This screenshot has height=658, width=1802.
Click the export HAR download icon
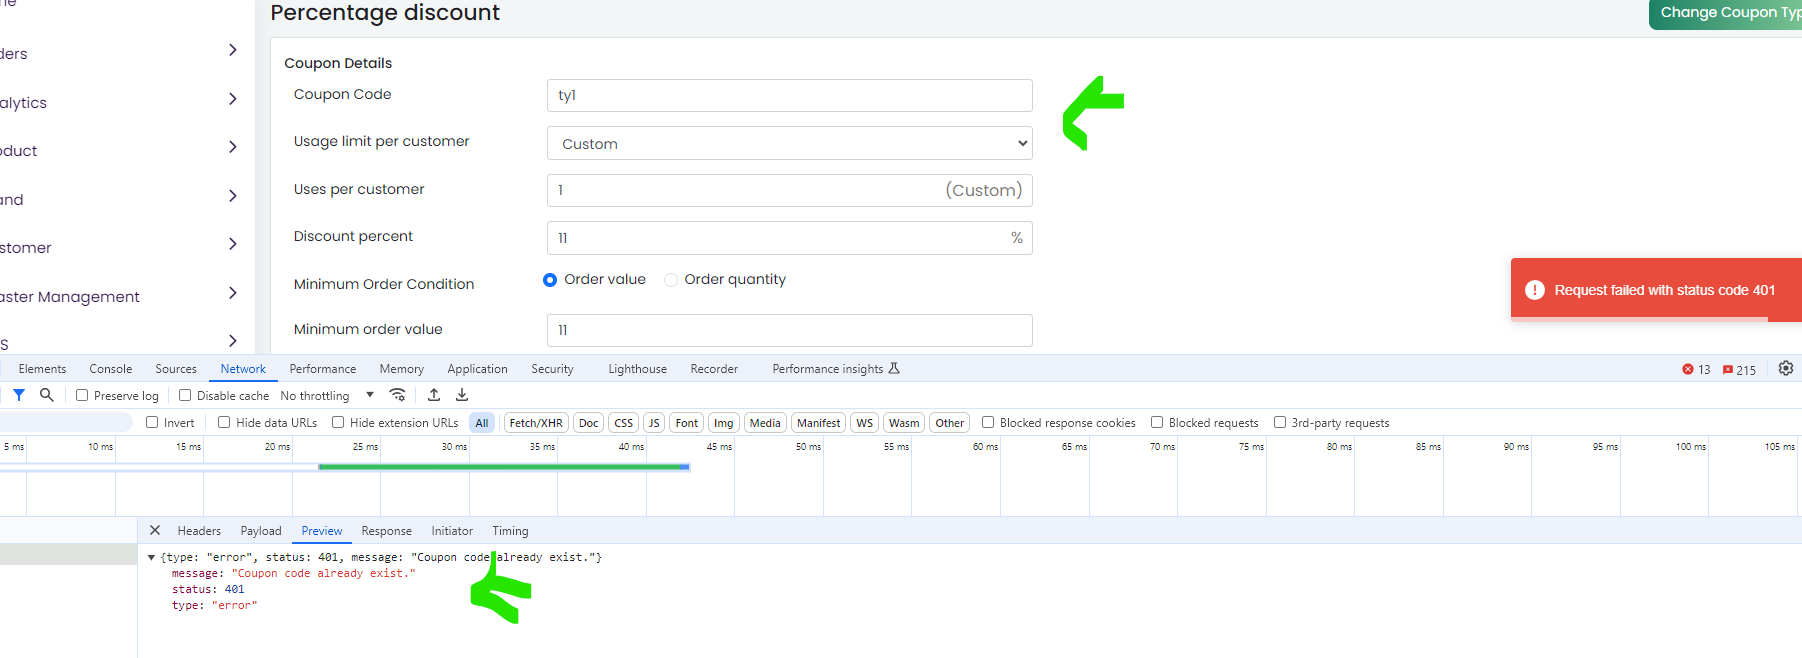462,395
